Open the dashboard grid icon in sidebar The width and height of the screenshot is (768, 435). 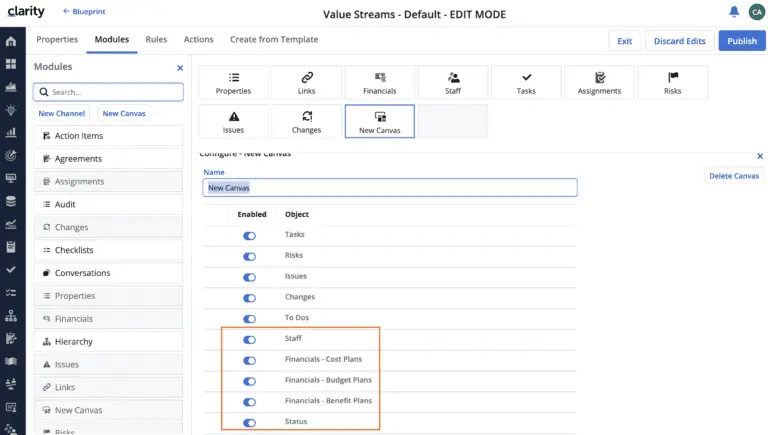[11, 64]
